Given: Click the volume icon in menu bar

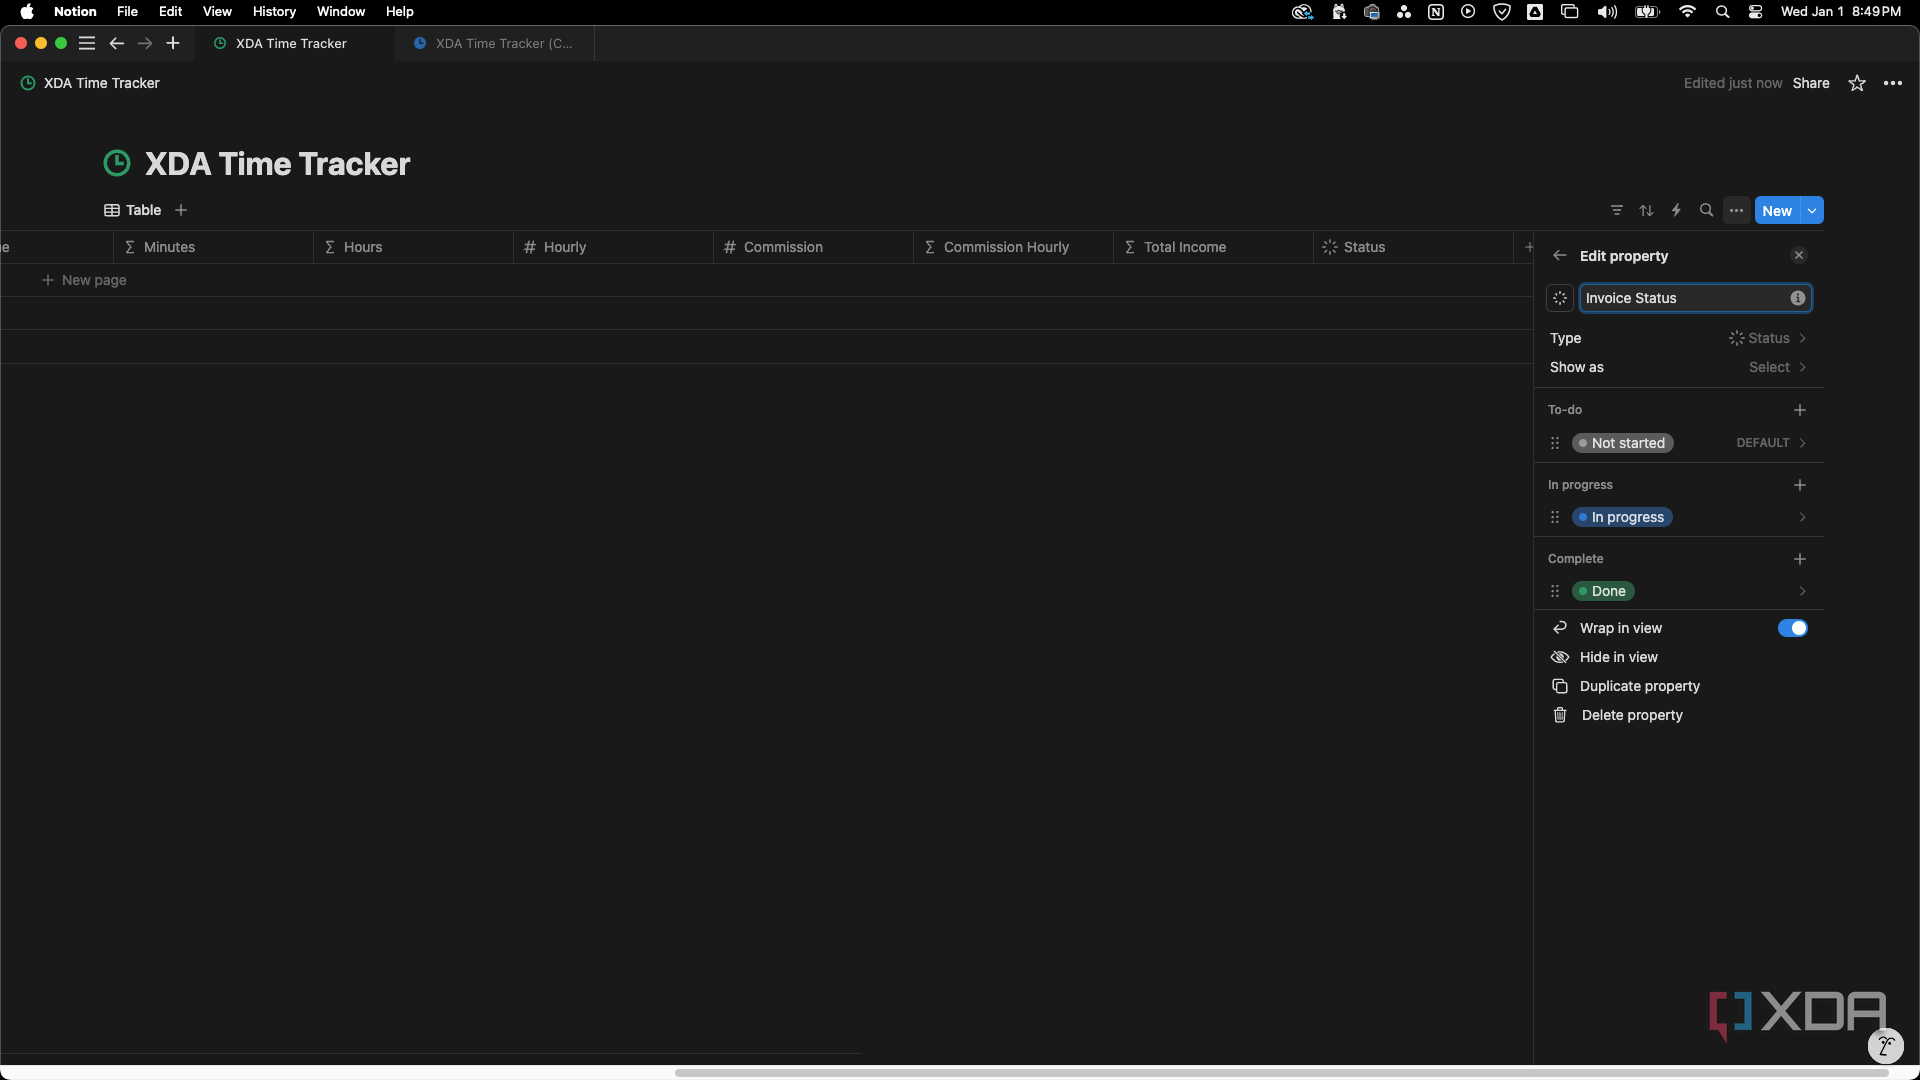Looking at the screenshot, I should click(1607, 11).
